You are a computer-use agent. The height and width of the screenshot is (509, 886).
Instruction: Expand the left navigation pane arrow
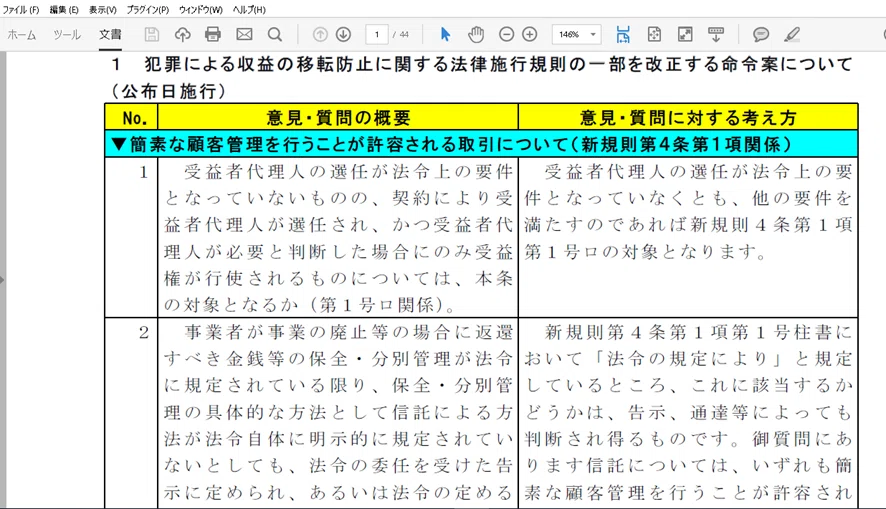(2, 279)
